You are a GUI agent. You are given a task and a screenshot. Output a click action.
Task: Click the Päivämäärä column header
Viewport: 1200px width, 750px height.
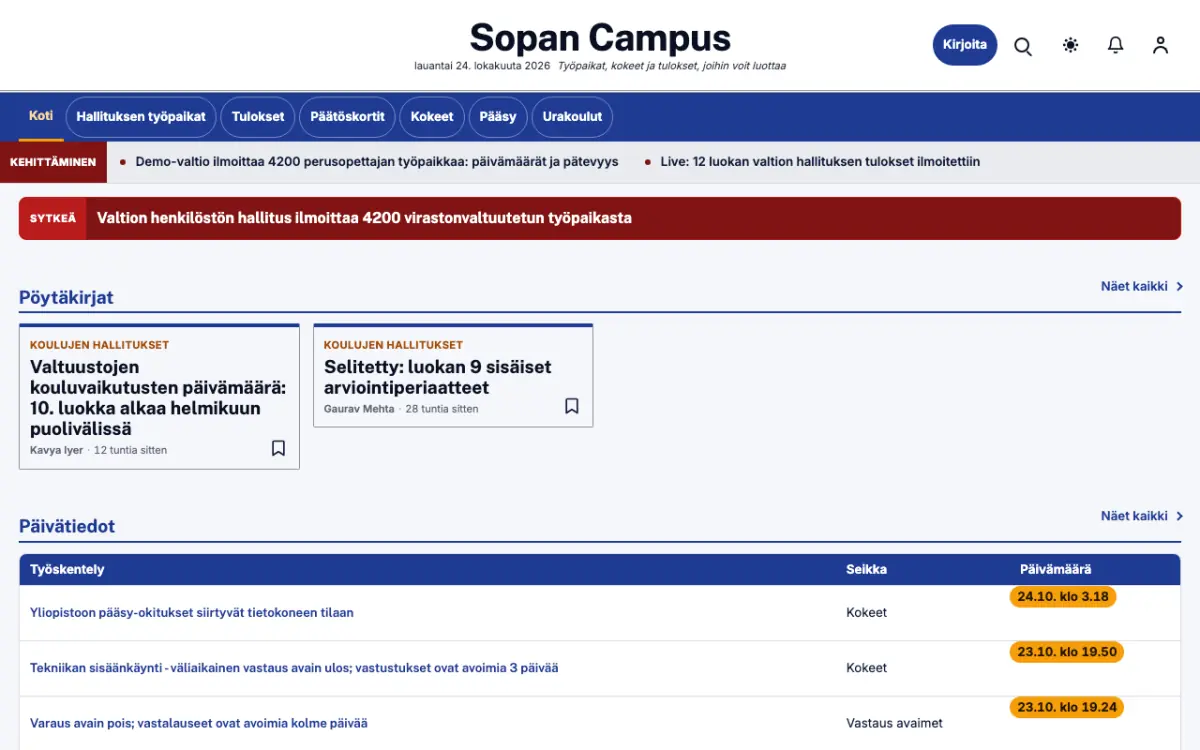click(1055, 570)
